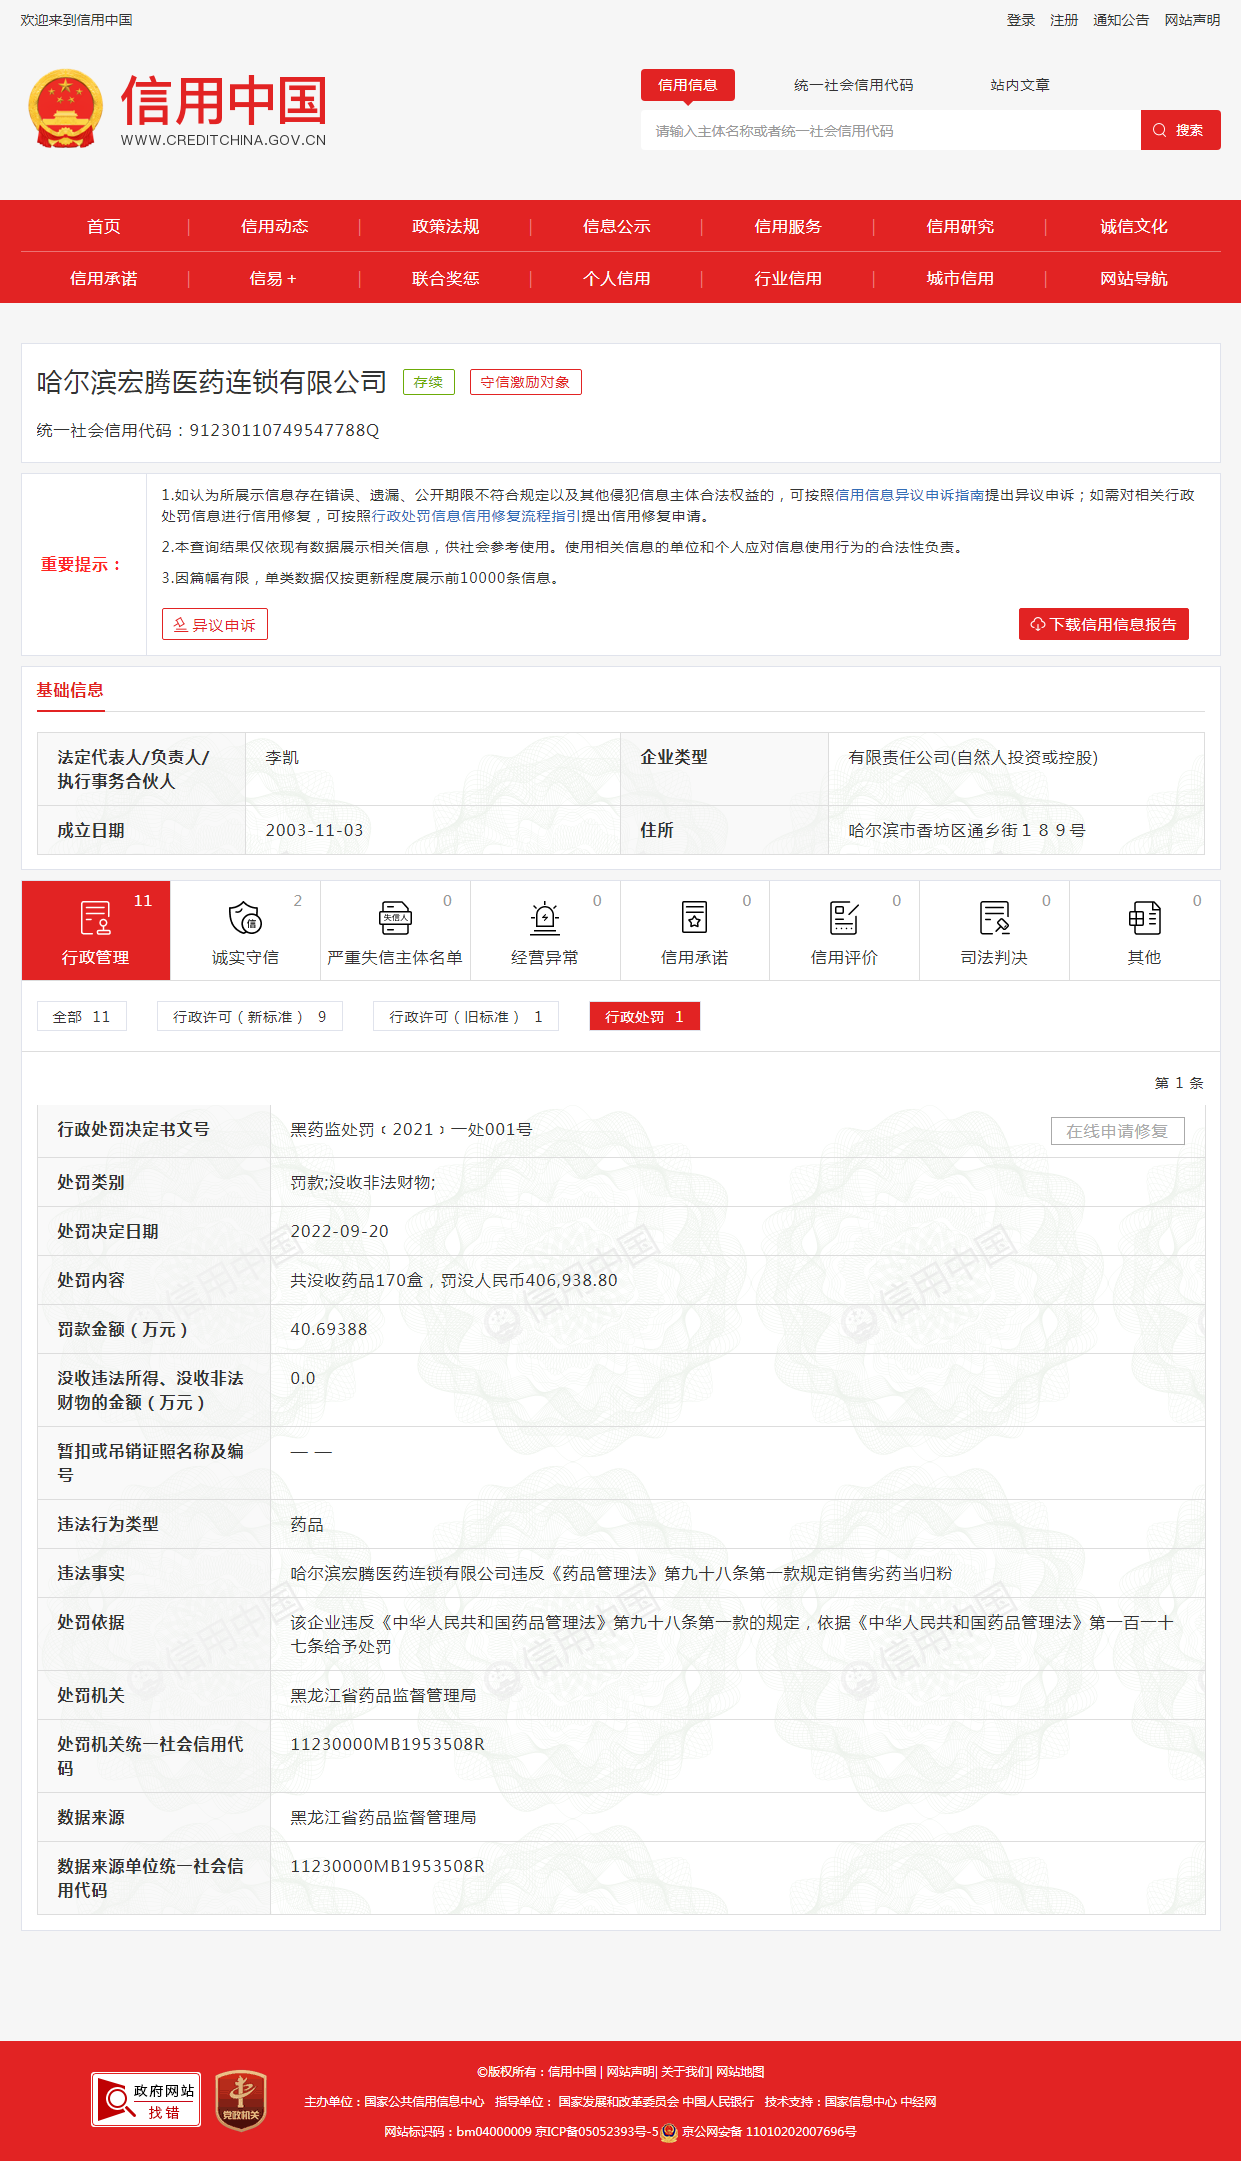
Task: Click the 存续 status tag
Action: [x=428, y=382]
